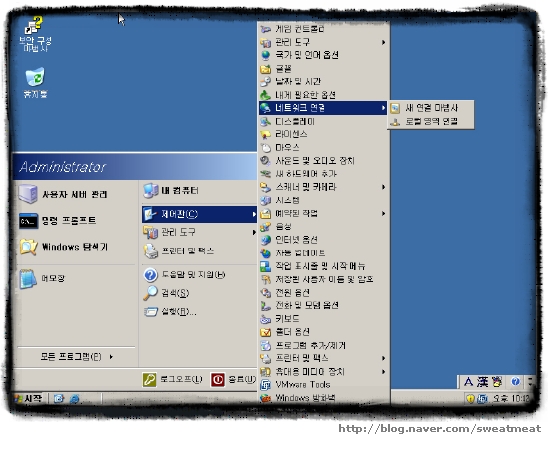Launch 명령 프롬프트 from start menu
Screen dimensions: 548x450
point(58,221)
